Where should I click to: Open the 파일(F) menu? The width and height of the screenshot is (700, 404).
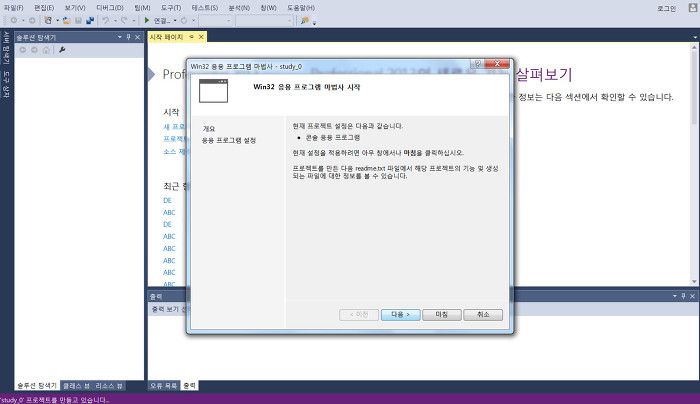click(14, 8)
